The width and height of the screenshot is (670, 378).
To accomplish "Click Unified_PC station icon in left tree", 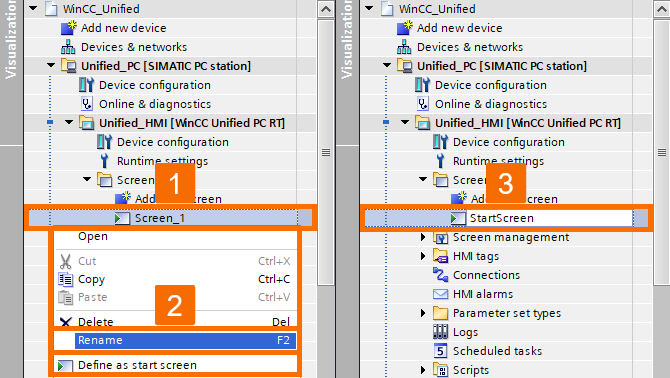I will 69,66.
